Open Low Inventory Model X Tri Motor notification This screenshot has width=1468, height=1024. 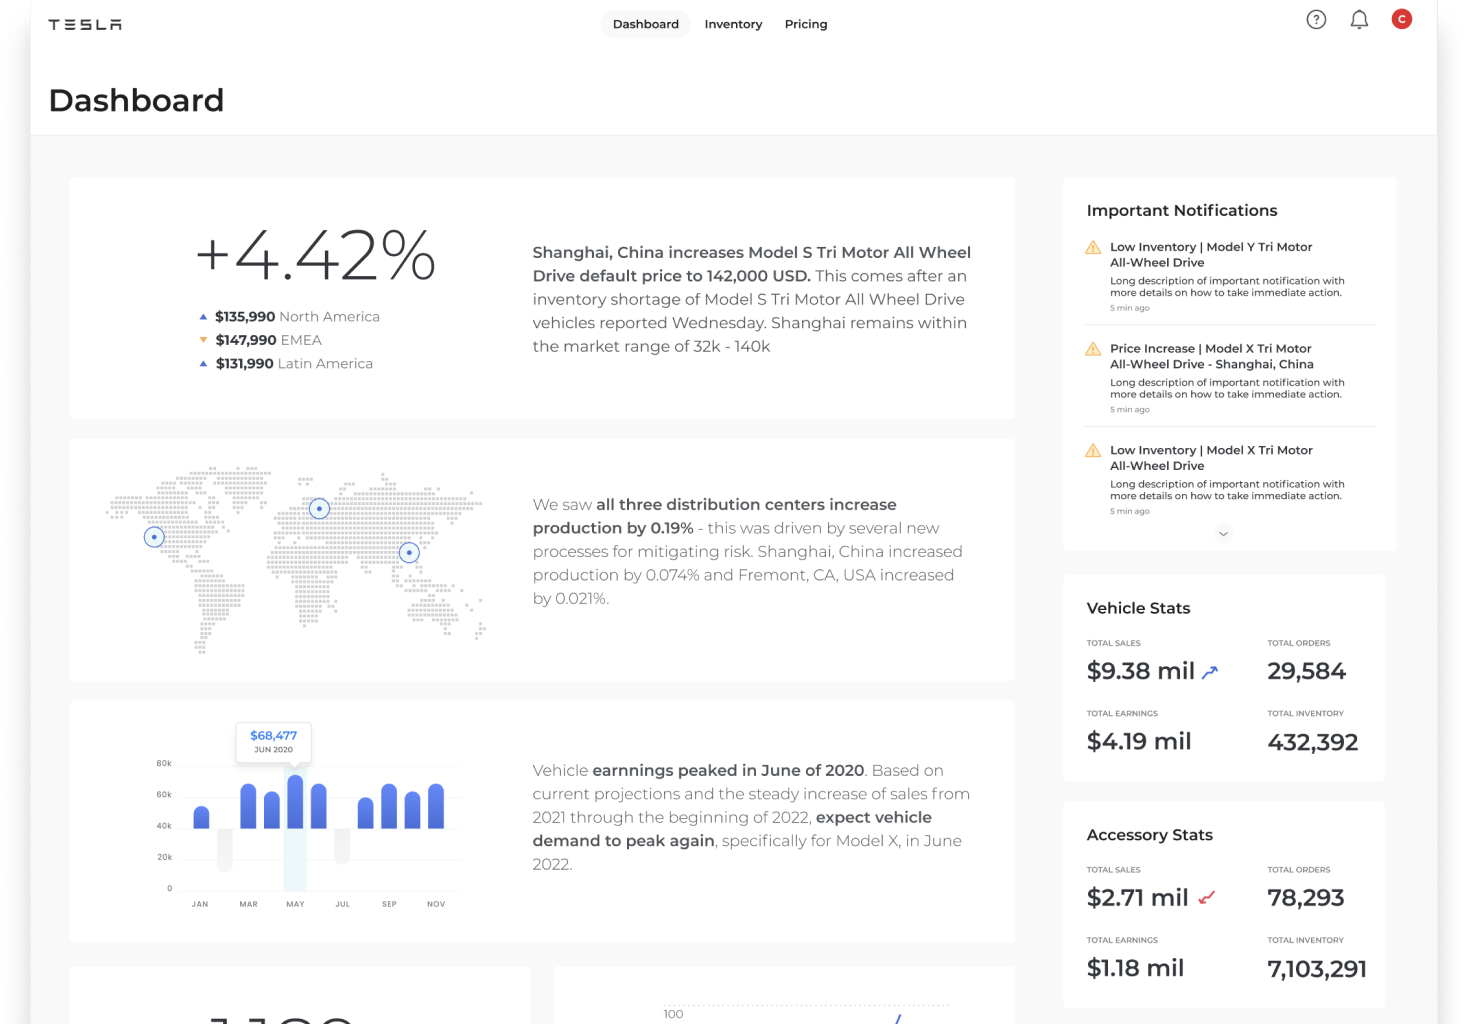[x=1230, y=480]
